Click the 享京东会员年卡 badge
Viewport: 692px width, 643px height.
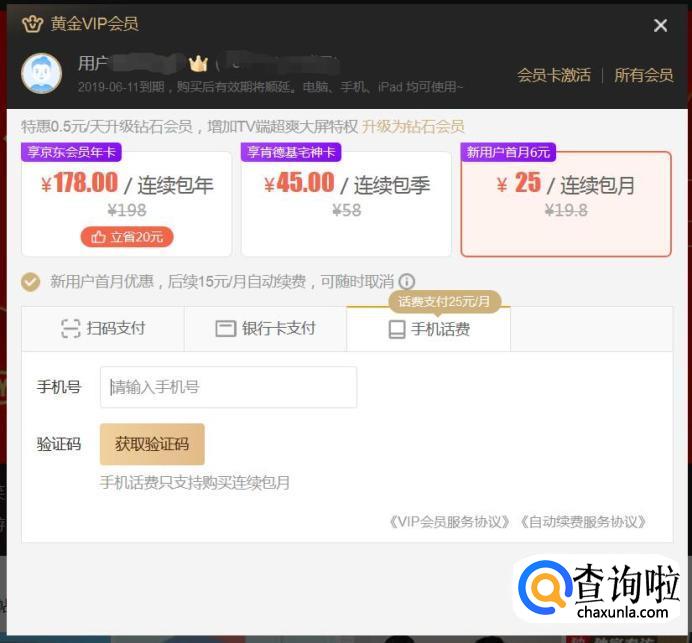click(x=71, y=152)
